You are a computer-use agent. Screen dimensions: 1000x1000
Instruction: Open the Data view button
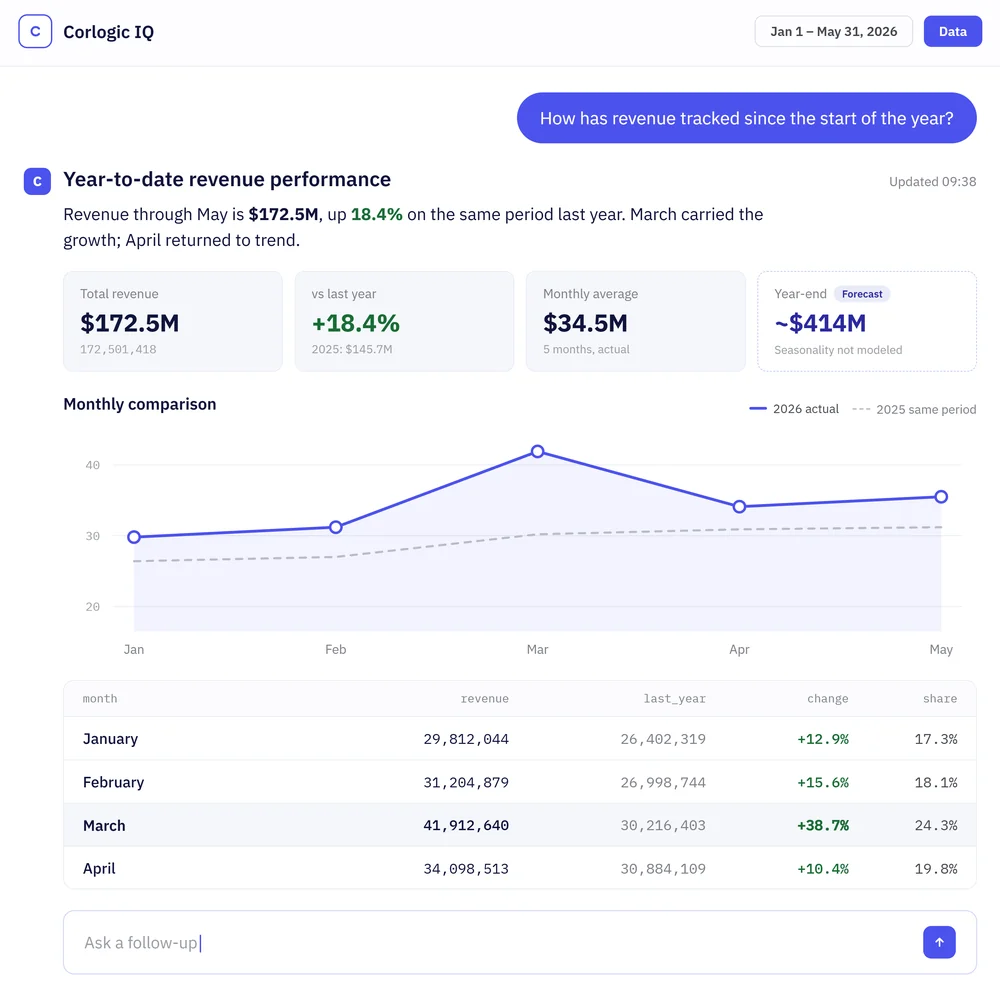pyautogui.click(x=953, y=31)
